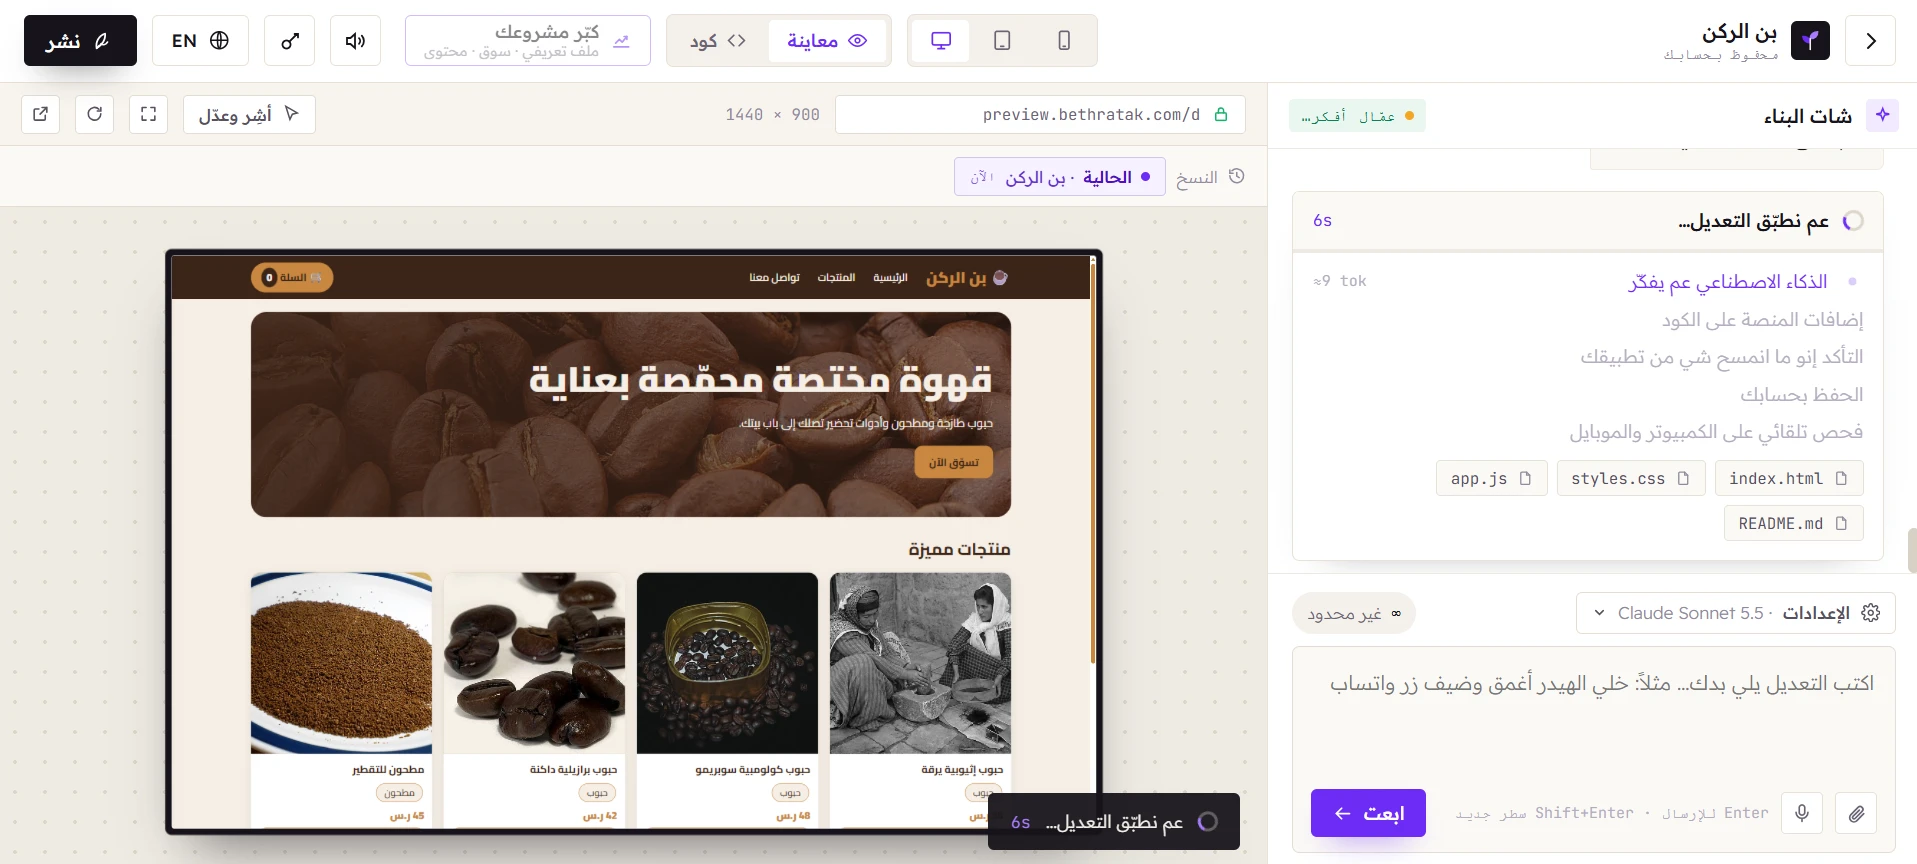This screenshot has height=864, width=1917.
Task: Open preview in a new window icon
Action: 41,114
